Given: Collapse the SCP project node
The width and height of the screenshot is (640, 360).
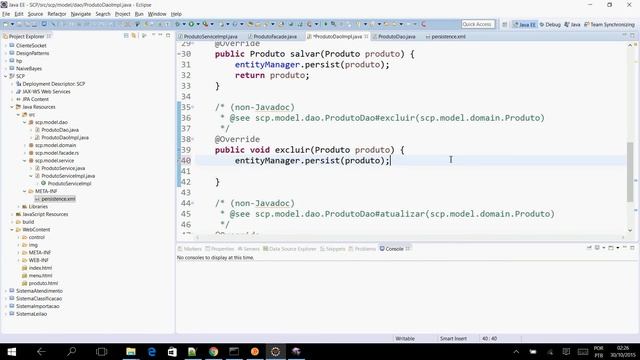Looking at the screenshot, I should pyautogui.click(x=6, y=76).
